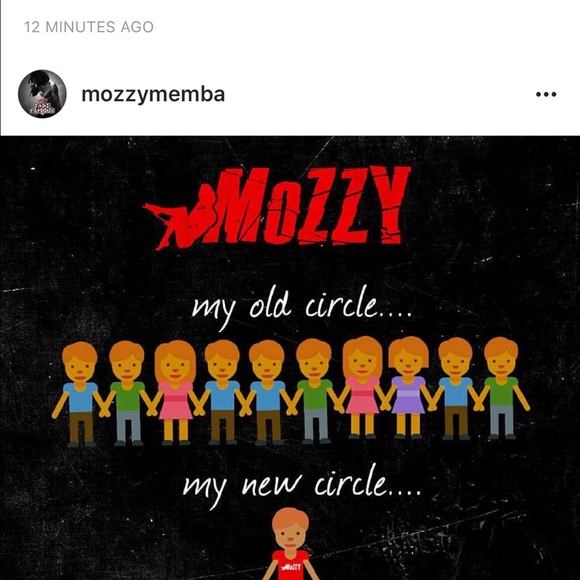
Task: Tap the 12 MINUTES AGO timestamp
Action: click(89, 27)
